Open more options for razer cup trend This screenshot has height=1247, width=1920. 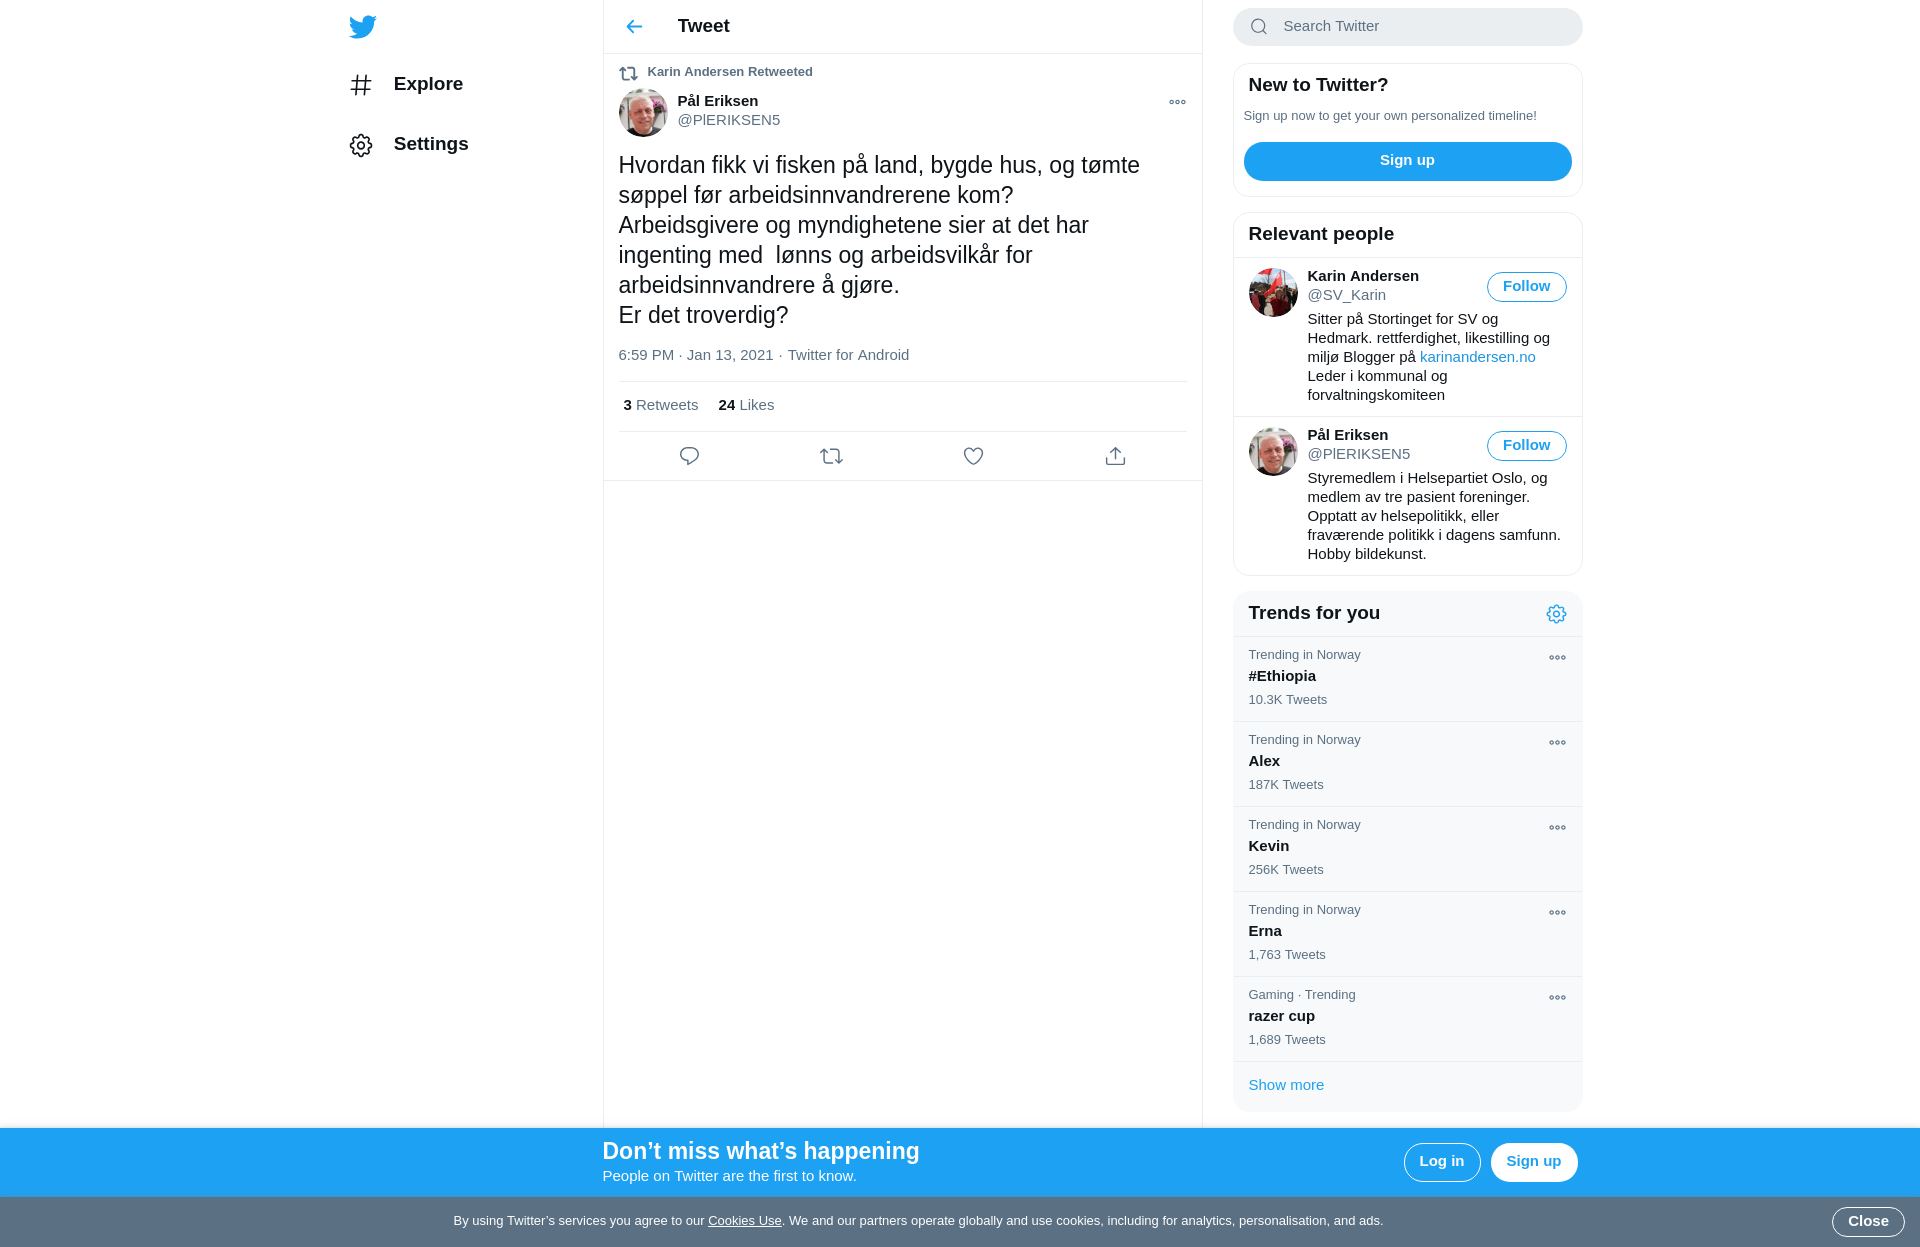[x=1557, y=998]
